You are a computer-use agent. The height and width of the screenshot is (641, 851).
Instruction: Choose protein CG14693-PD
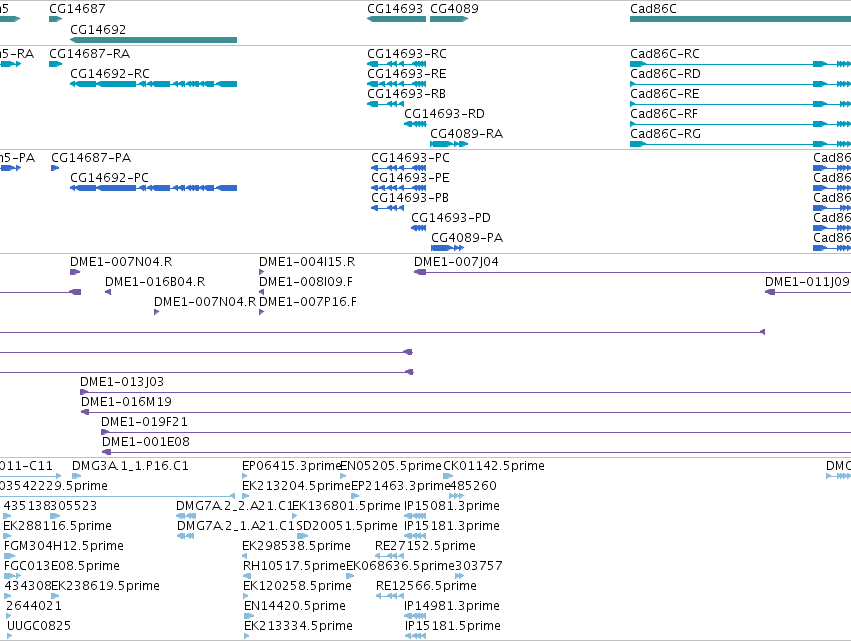click(x=451, y=218)
